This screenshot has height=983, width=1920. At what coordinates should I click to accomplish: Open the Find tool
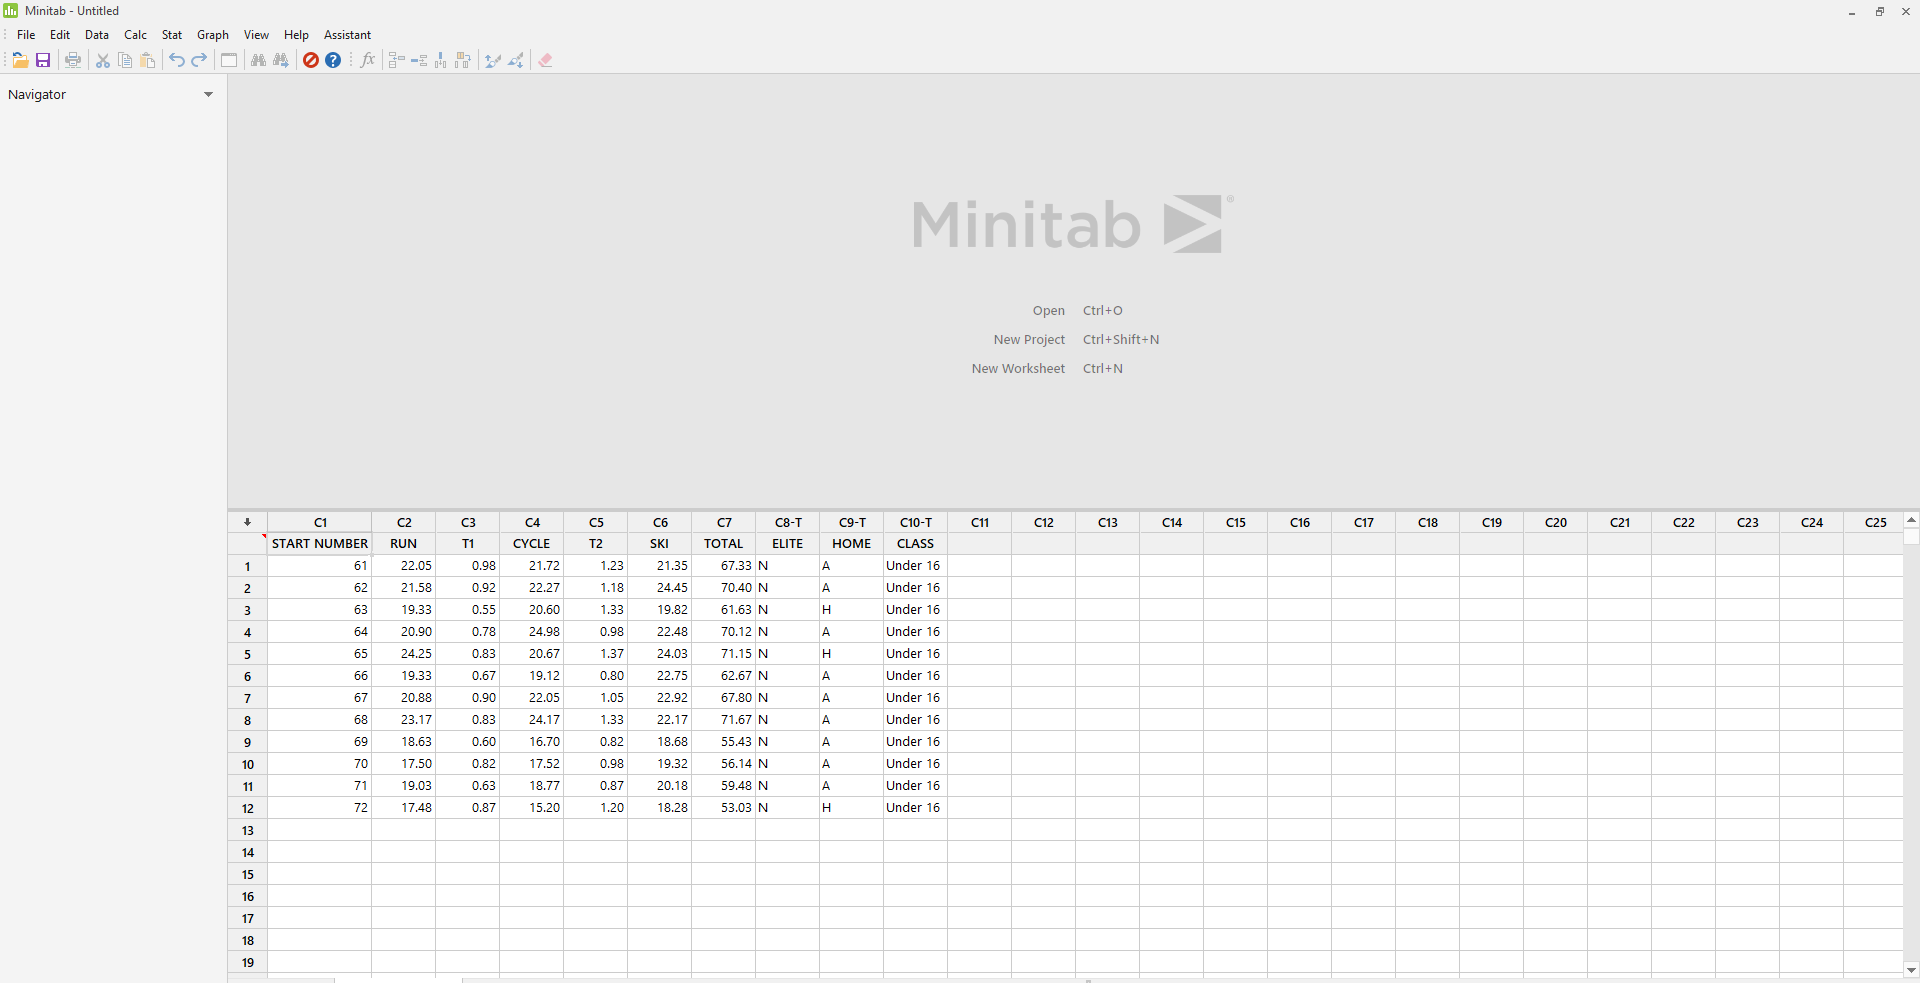tap(258, 60)
